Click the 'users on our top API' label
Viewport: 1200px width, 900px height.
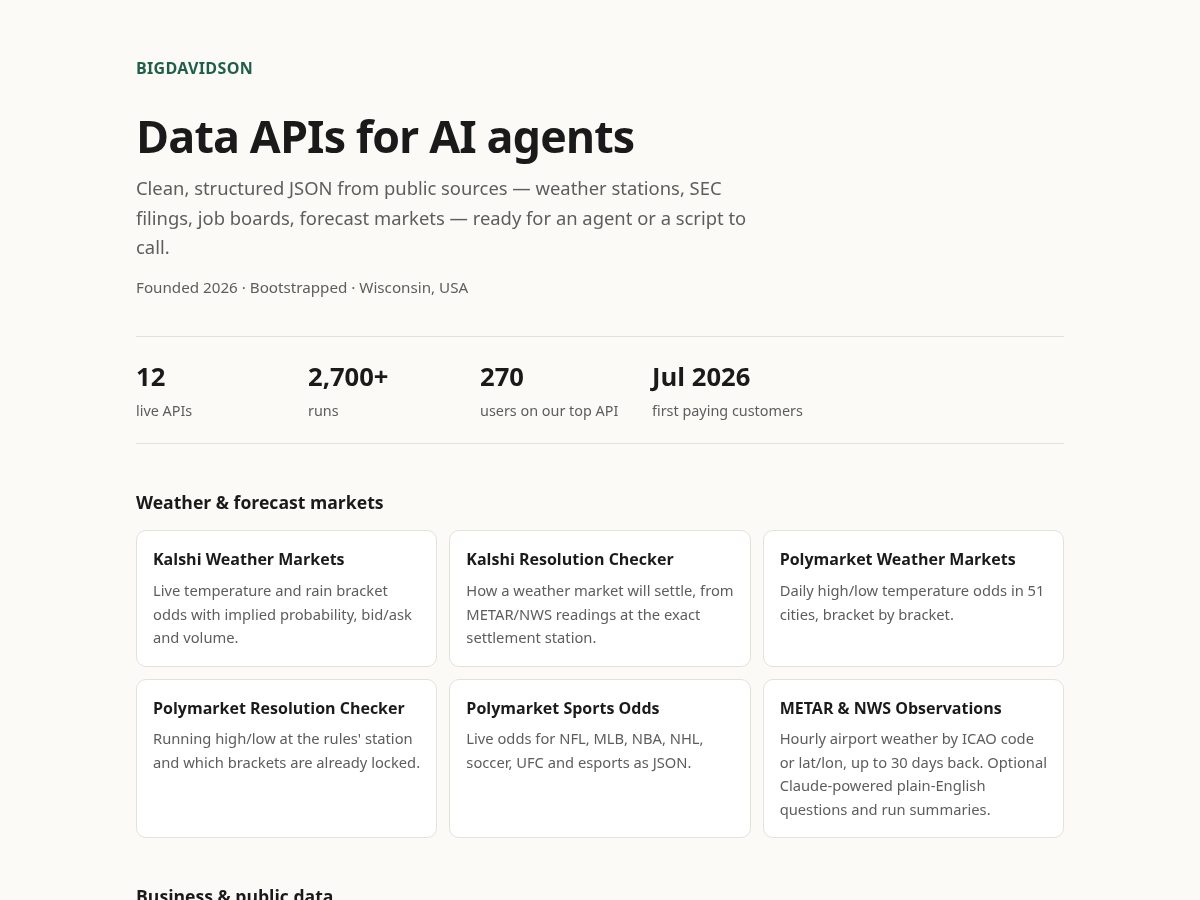[x=549, y=411]
